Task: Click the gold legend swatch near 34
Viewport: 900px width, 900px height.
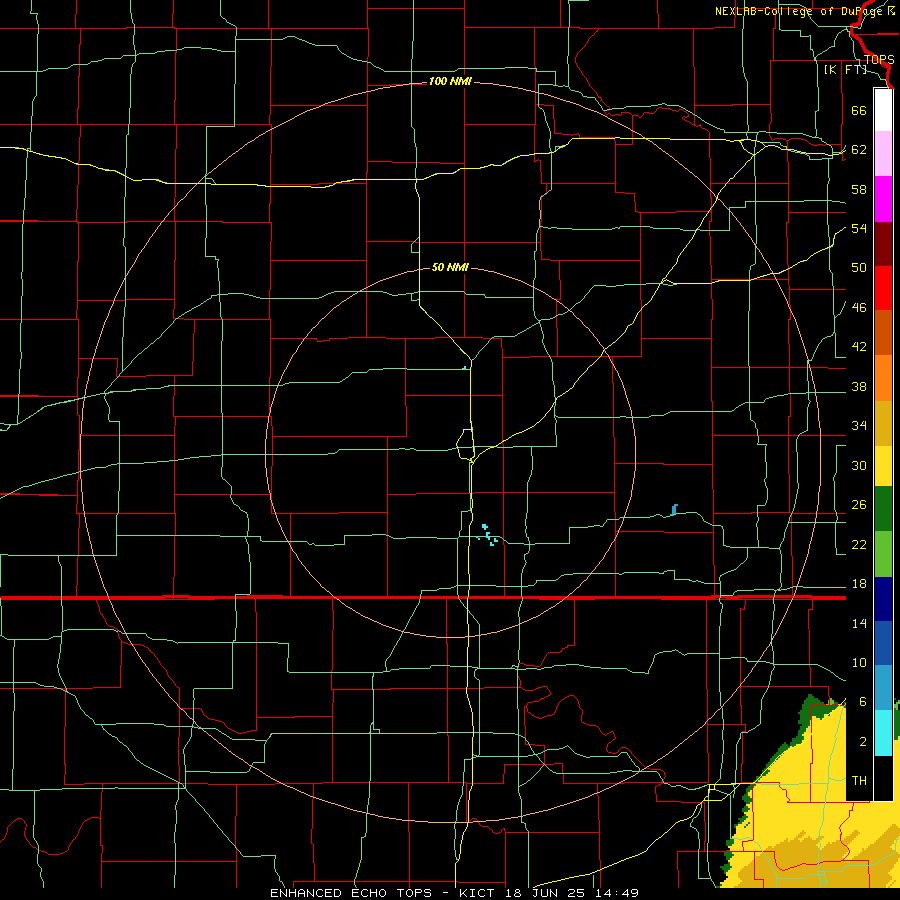Action: pyautogui.click(x=883, y=423)
